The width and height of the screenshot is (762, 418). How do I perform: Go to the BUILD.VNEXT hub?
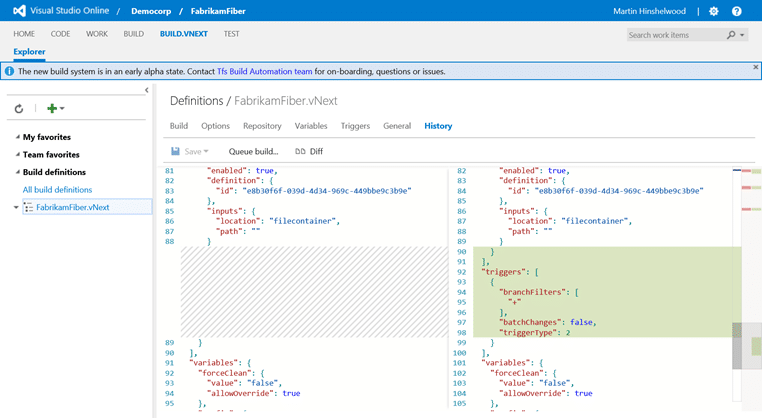[x=184, y=34]
